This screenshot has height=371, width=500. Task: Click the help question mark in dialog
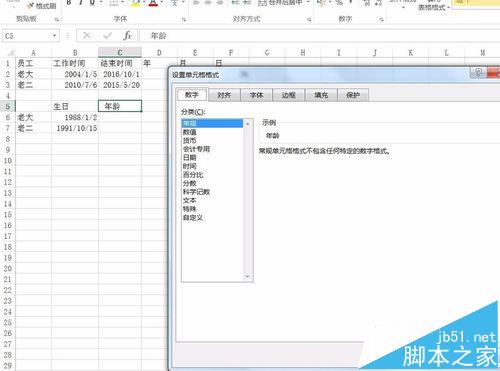click(x=478, y=73)
